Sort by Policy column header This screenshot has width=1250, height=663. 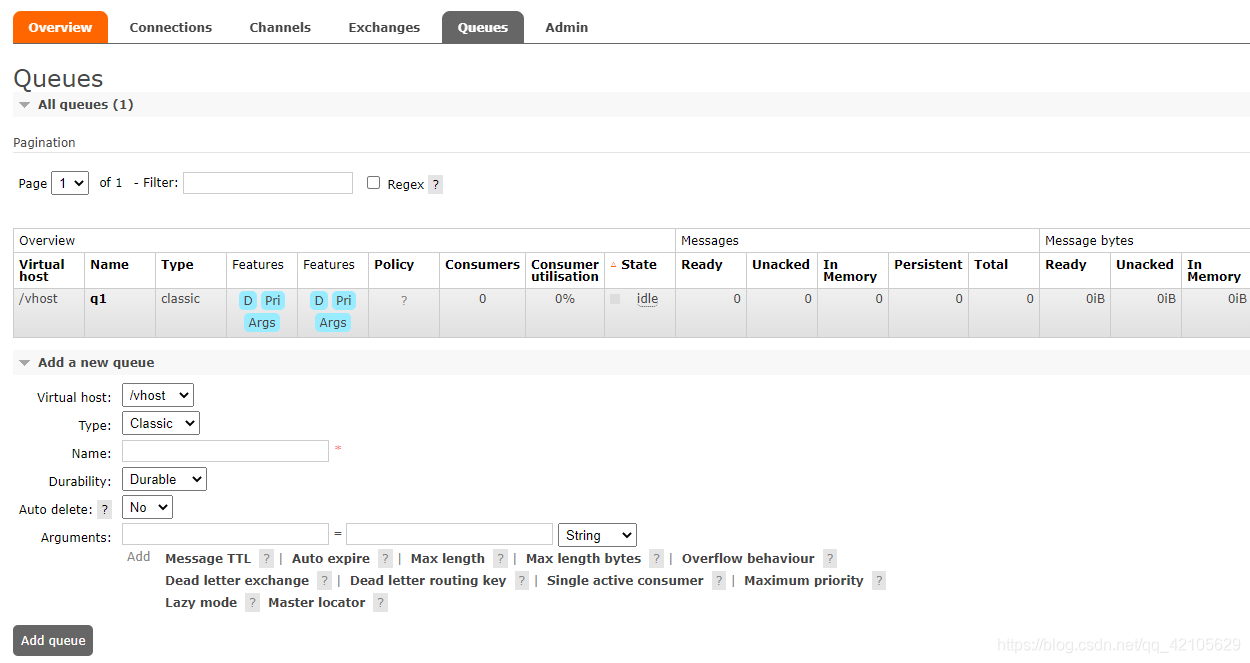click(x=394, y=265)
